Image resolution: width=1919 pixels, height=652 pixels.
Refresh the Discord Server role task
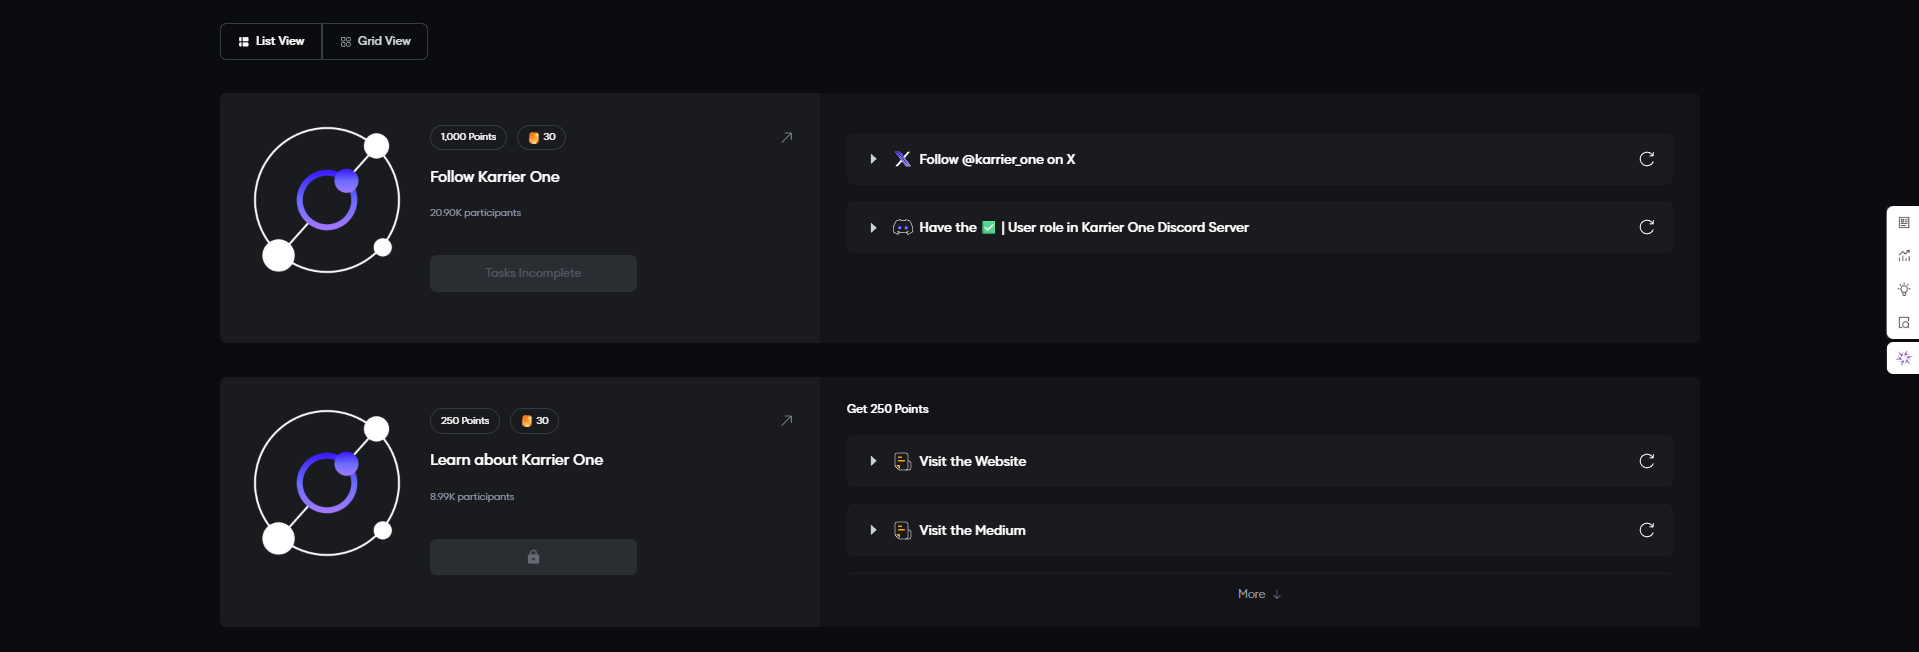[x=1646, y=227]
